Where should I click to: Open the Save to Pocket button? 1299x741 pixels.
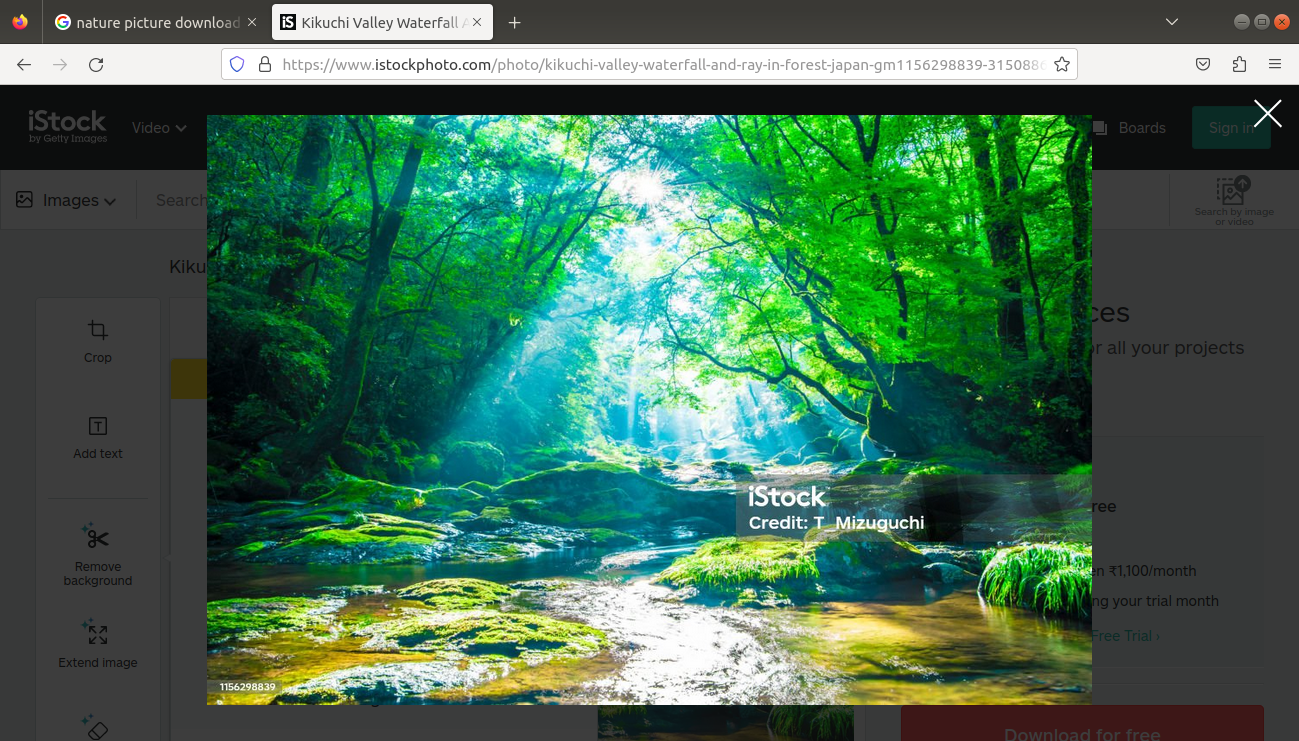(x=1203, y=64)
